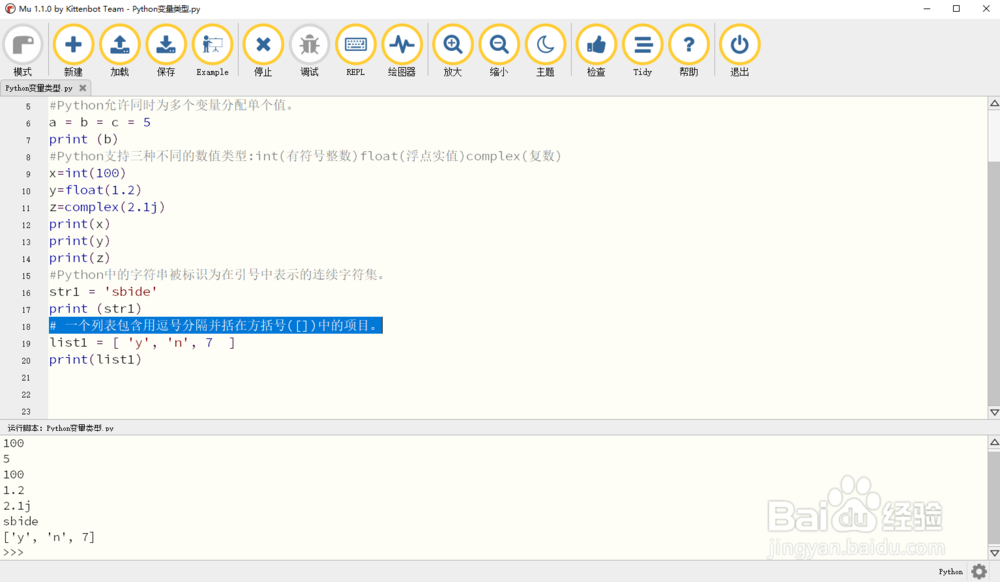
Task: Zoom in with 放大
Action: click(x=453, y=51)
